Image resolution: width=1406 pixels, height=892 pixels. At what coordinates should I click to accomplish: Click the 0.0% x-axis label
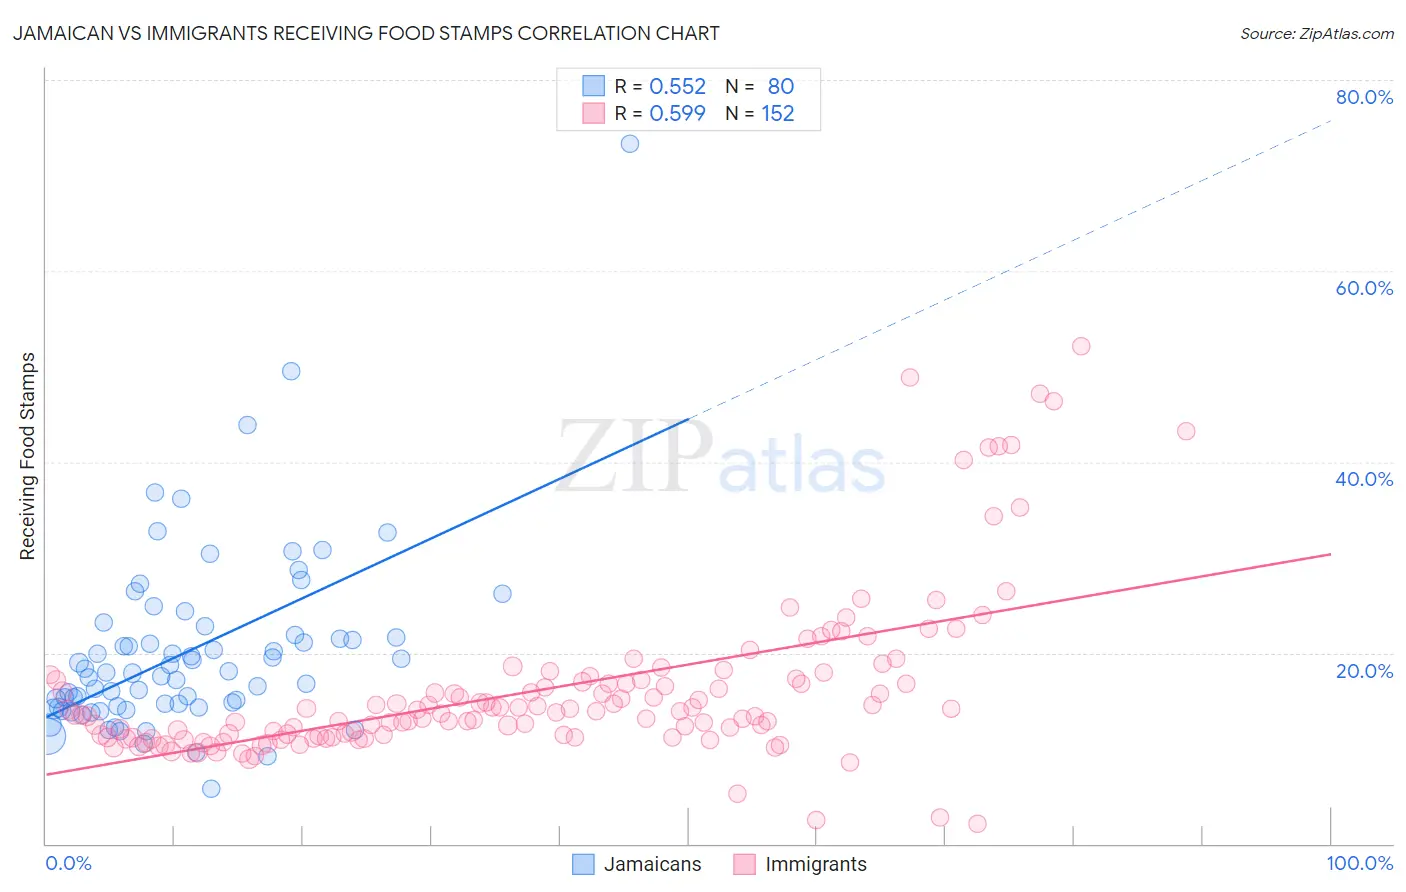69,863
